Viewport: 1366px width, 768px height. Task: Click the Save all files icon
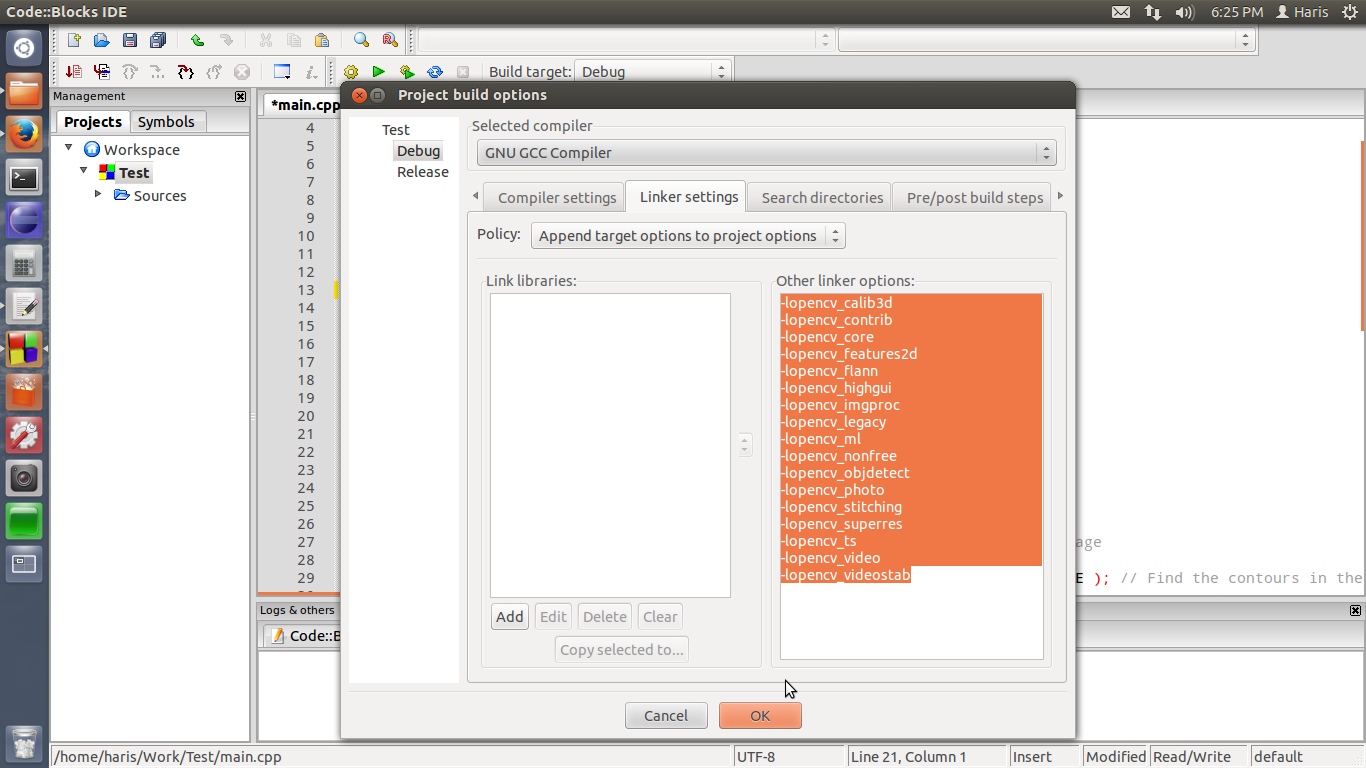(x=158, y=41)
